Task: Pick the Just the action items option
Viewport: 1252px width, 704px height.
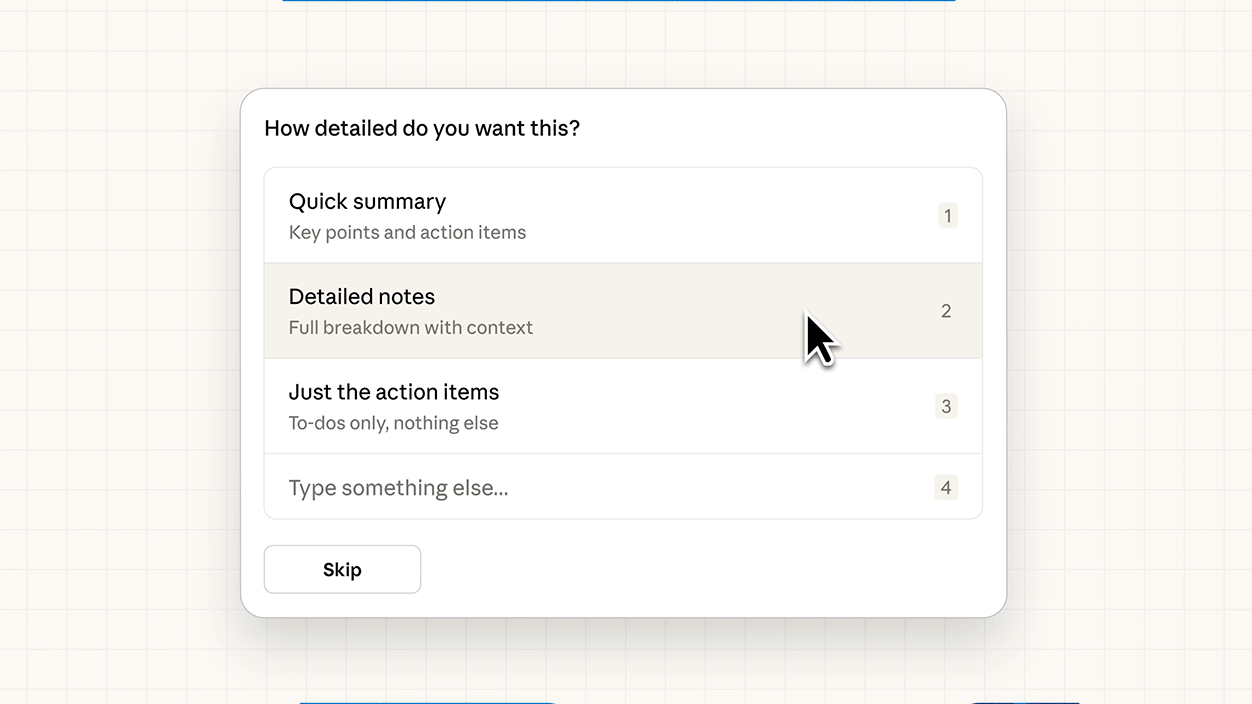Action: (x=600, y=407)
